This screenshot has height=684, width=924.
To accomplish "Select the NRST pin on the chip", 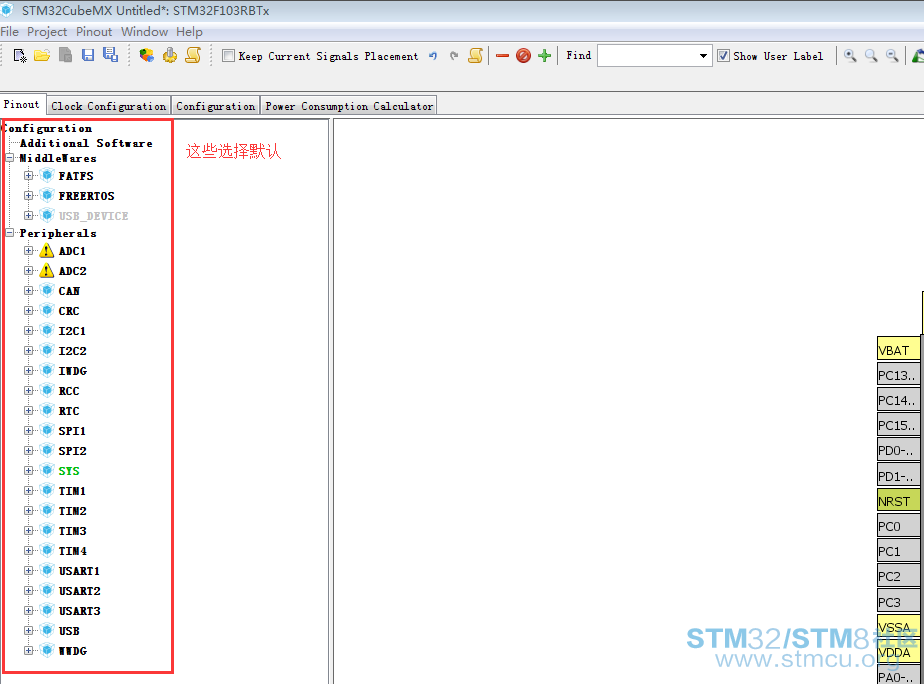I will [x=898, y=501].
